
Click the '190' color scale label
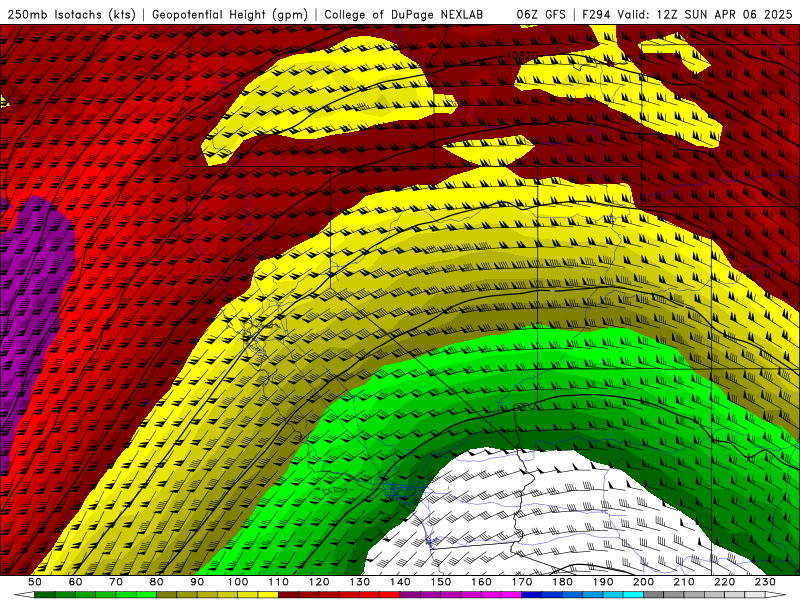tap(603, 582)
